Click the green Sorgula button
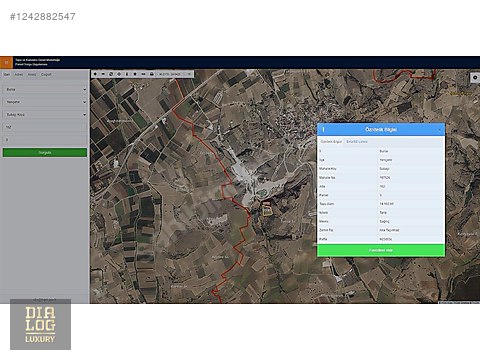 45,152
